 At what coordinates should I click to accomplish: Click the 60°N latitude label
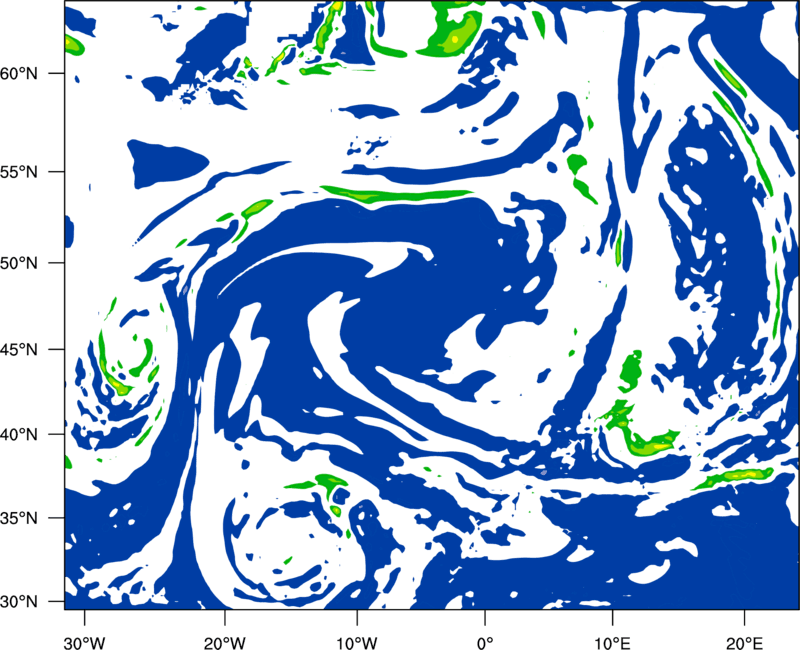tap(19, 74)
